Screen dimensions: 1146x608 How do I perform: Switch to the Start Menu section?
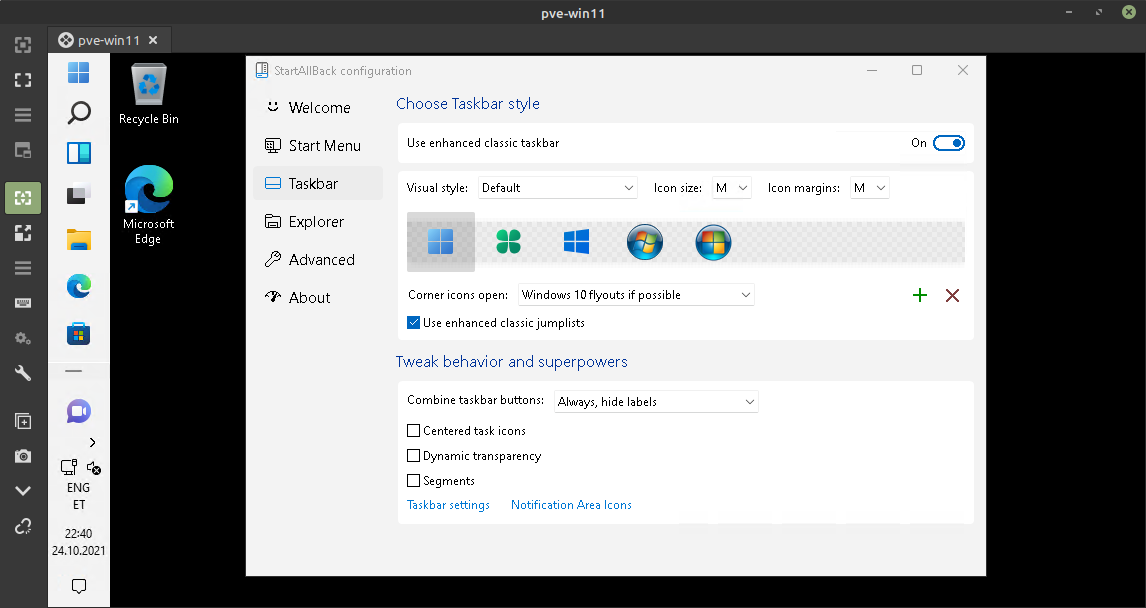click(324, 146)
